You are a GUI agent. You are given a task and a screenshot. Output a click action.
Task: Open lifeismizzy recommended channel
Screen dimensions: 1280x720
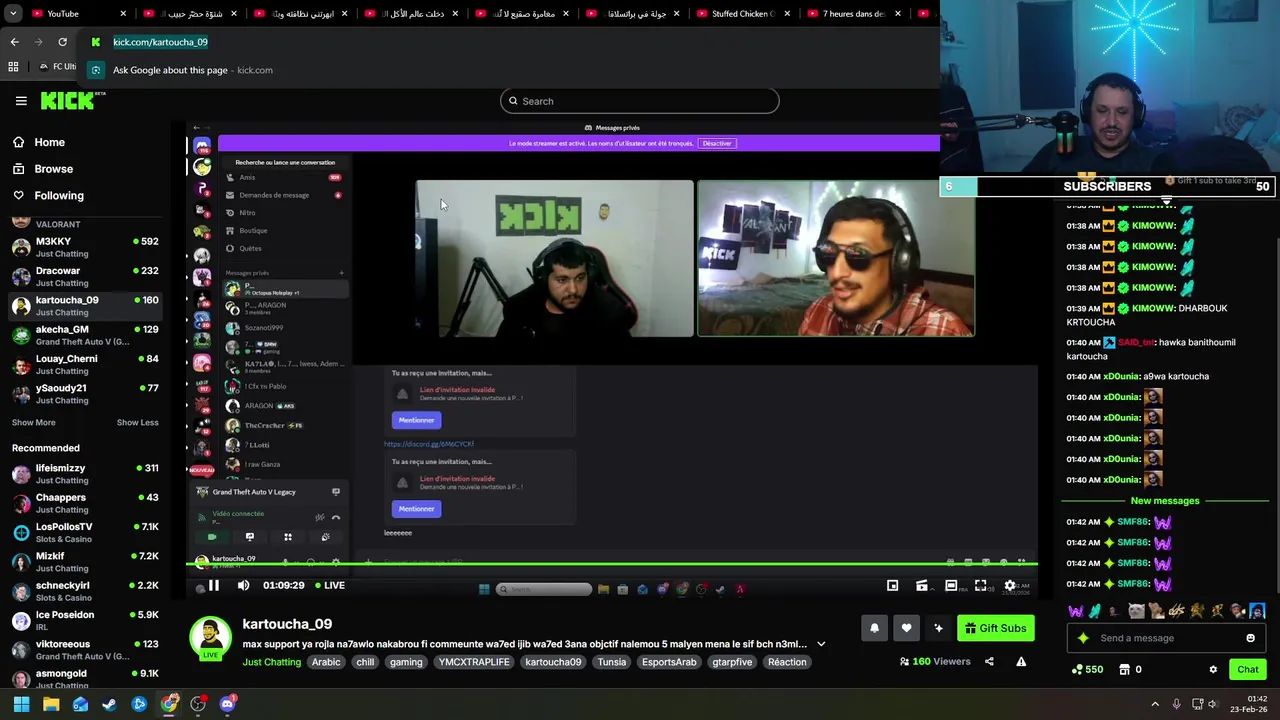tap(85, 473)
